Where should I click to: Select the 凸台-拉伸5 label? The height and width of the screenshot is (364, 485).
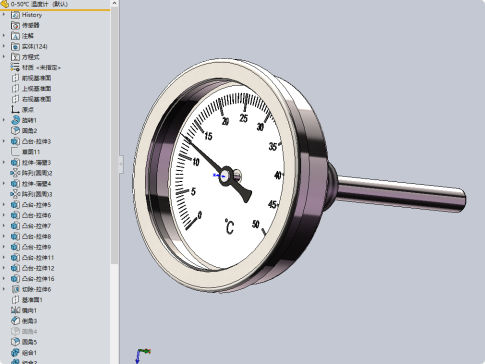pyautogui.click(x=36, y=205)
